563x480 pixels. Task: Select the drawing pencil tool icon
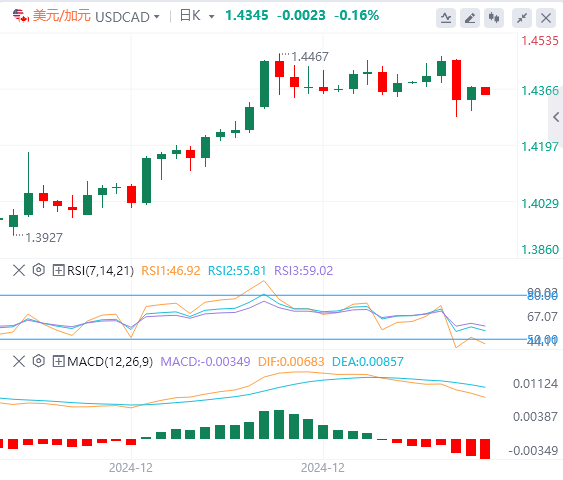click(x=470, y=18)
